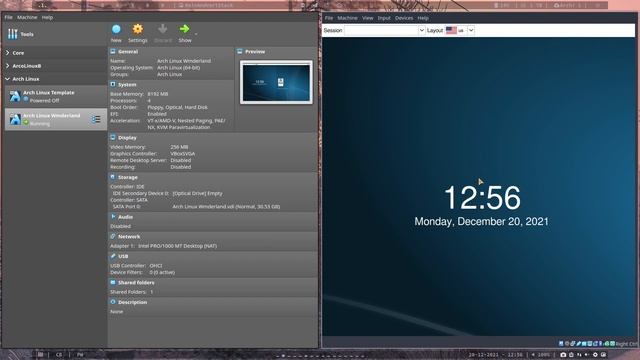
Task: Open the Layout dropdown arrow
Action: (x=471, y=30)
